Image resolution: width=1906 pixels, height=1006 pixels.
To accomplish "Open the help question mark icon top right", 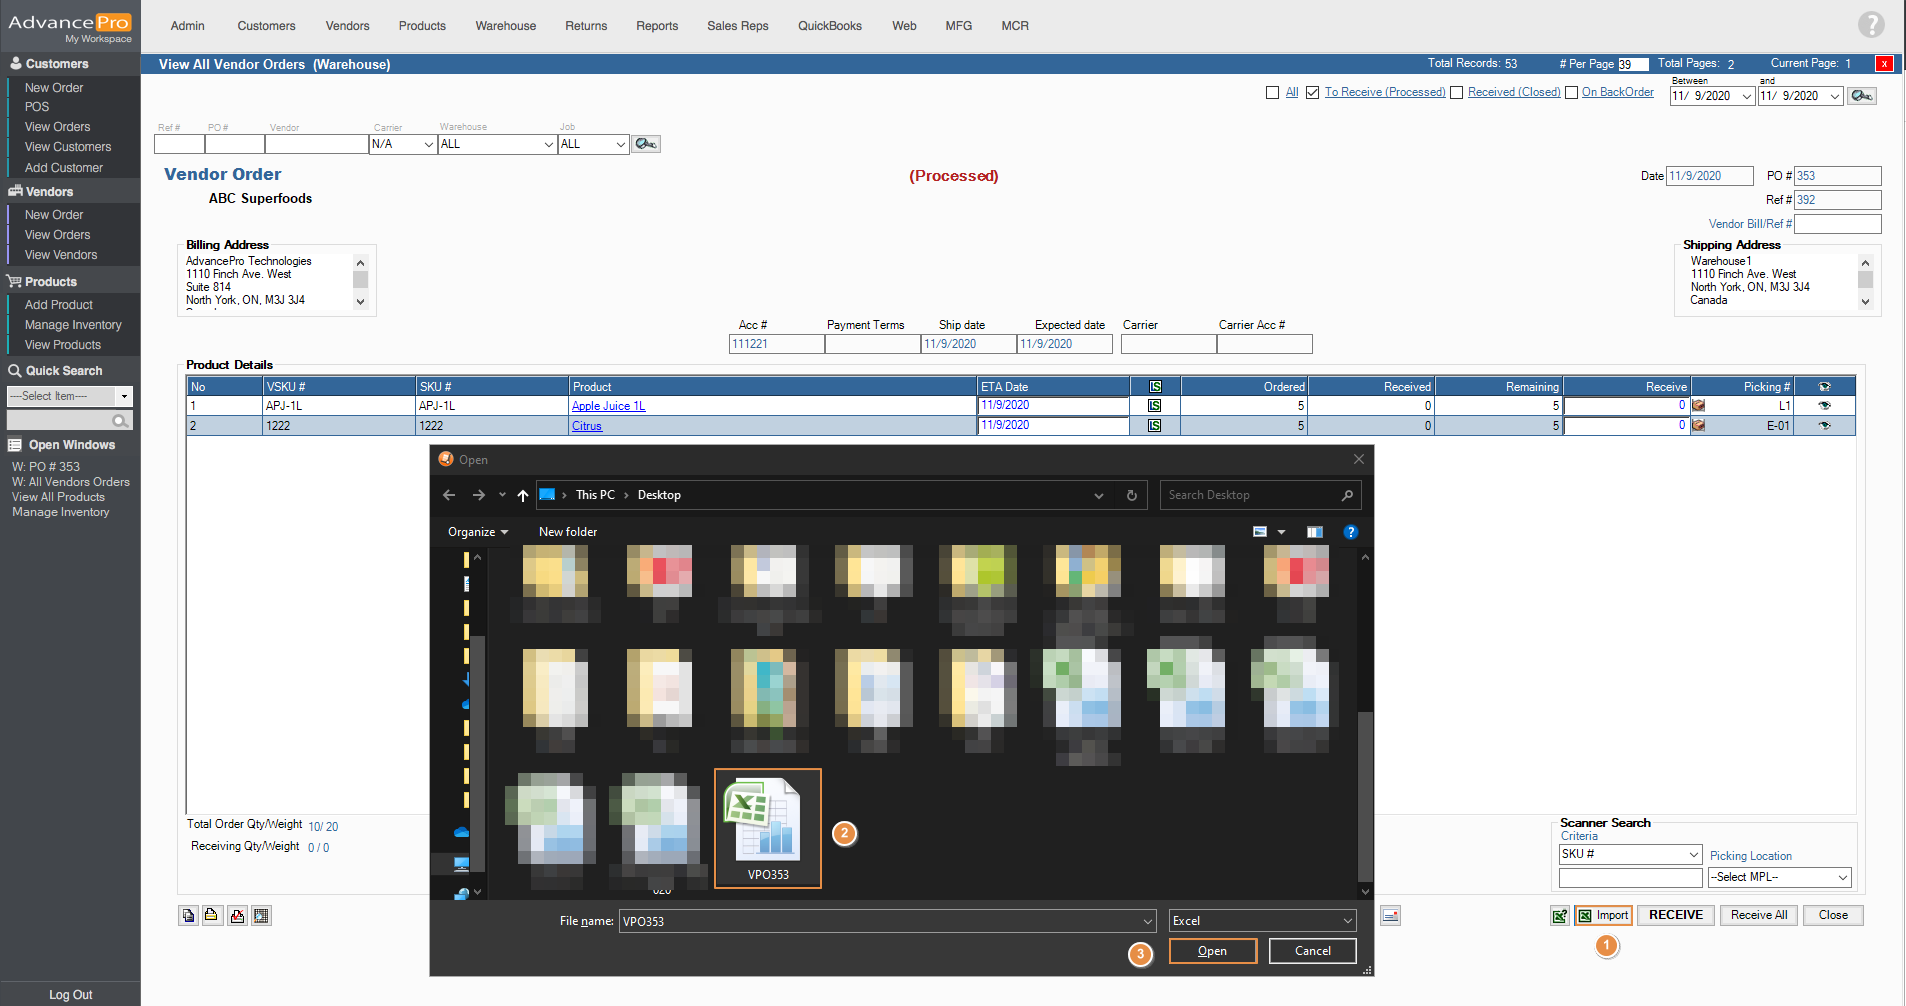I will pos(1870,24).
